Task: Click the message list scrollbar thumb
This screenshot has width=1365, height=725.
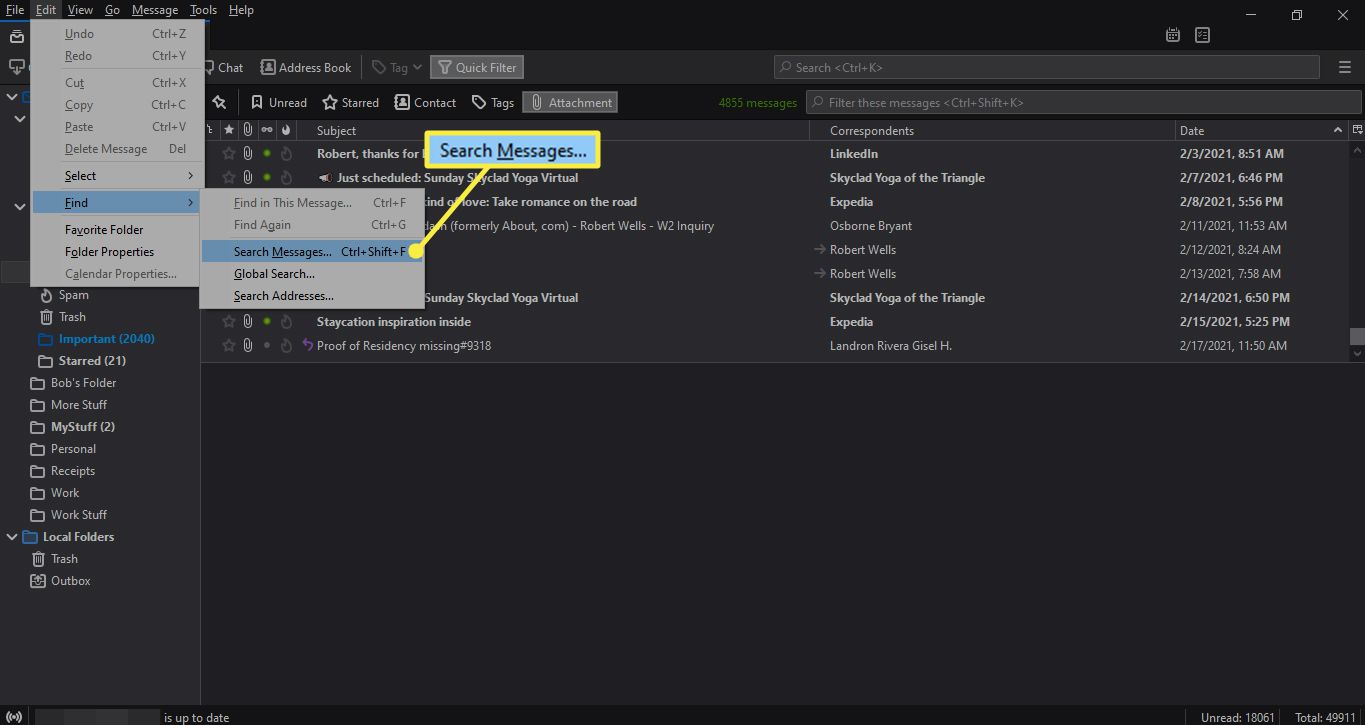Action: (1357, 337)
